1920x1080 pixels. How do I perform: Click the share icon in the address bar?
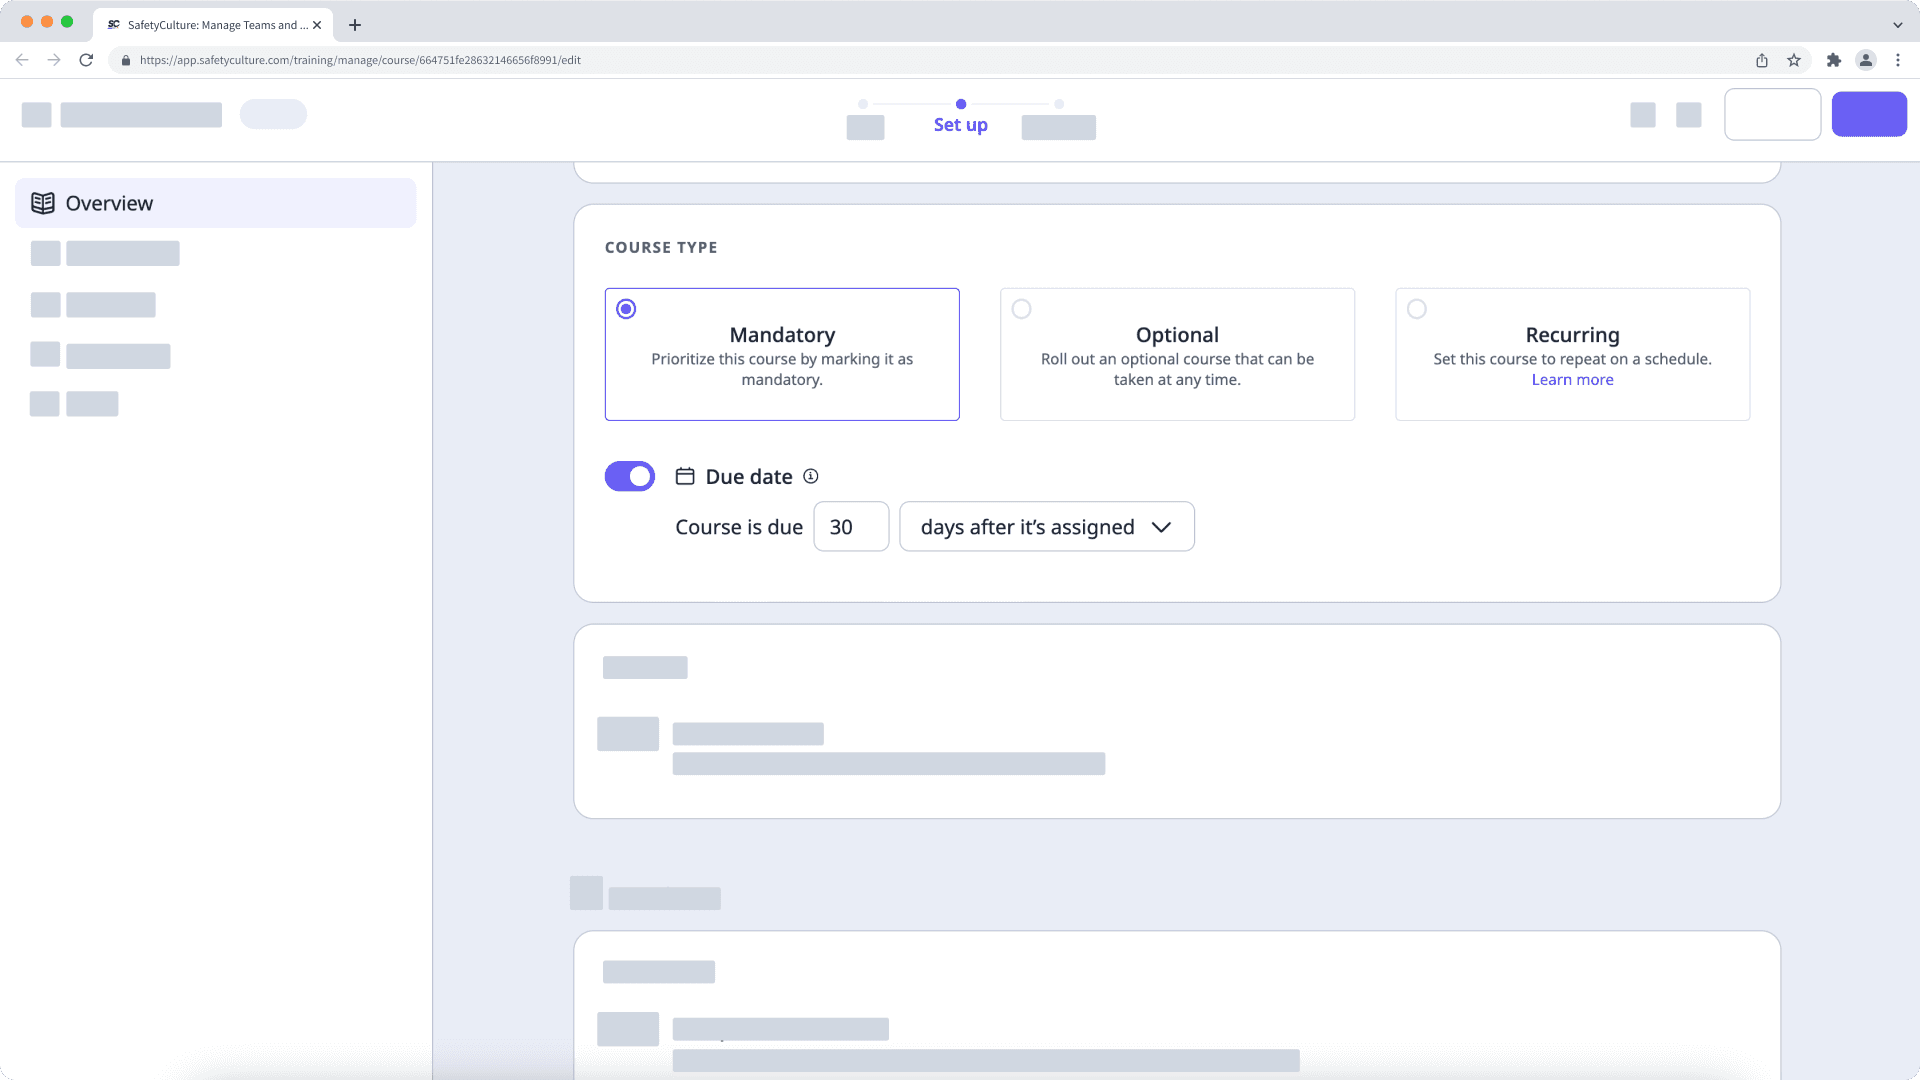click(1761, 60)
